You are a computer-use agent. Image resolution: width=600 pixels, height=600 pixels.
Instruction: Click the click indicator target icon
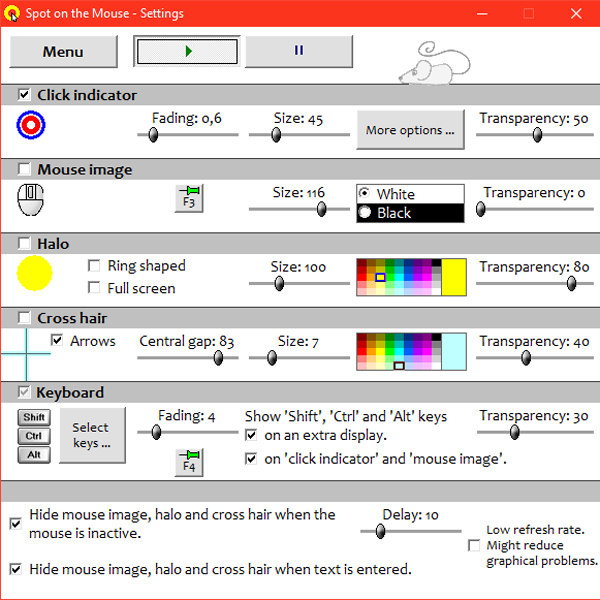point(32,125)
